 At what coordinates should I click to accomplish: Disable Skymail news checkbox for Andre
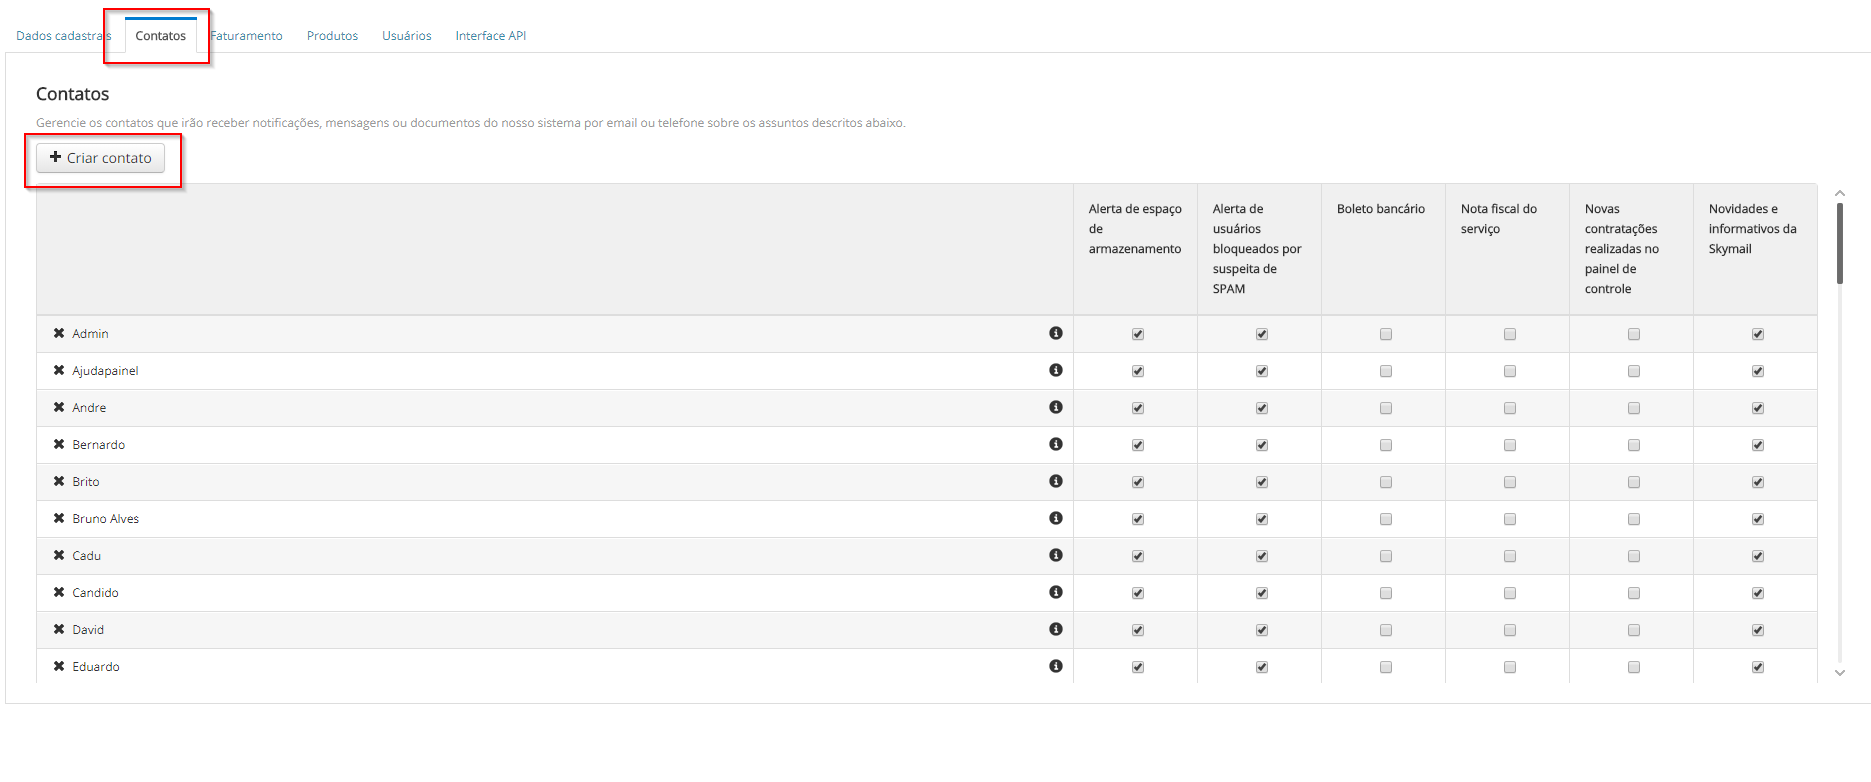[1757, 408]
